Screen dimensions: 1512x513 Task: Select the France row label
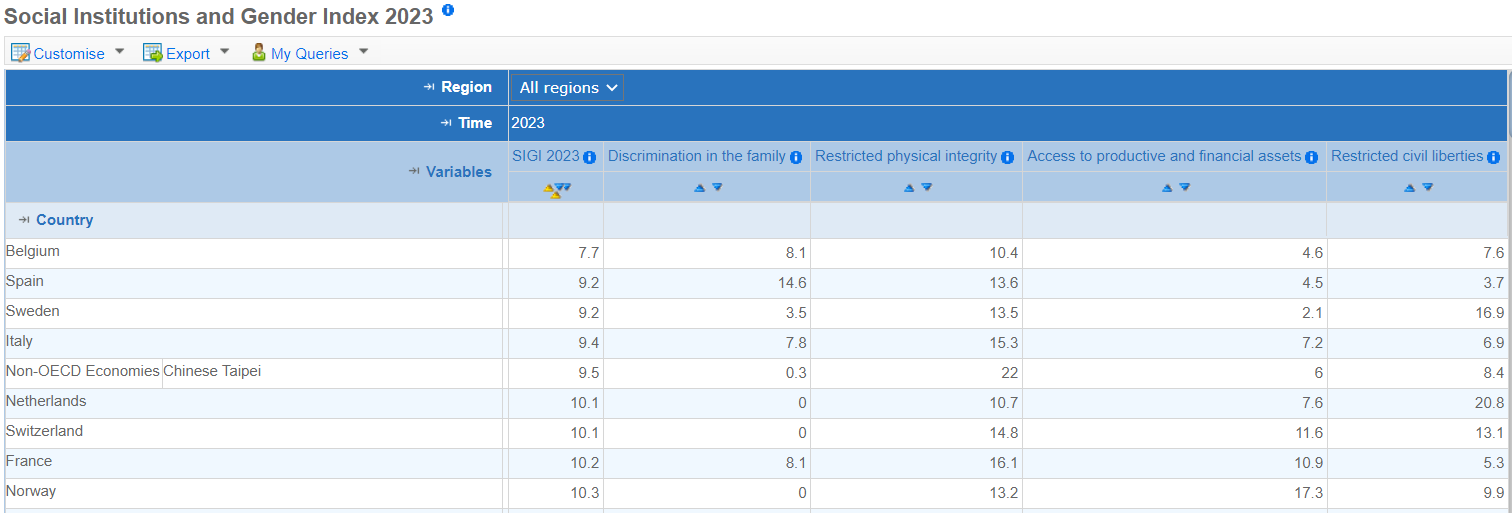click(29, 461)
